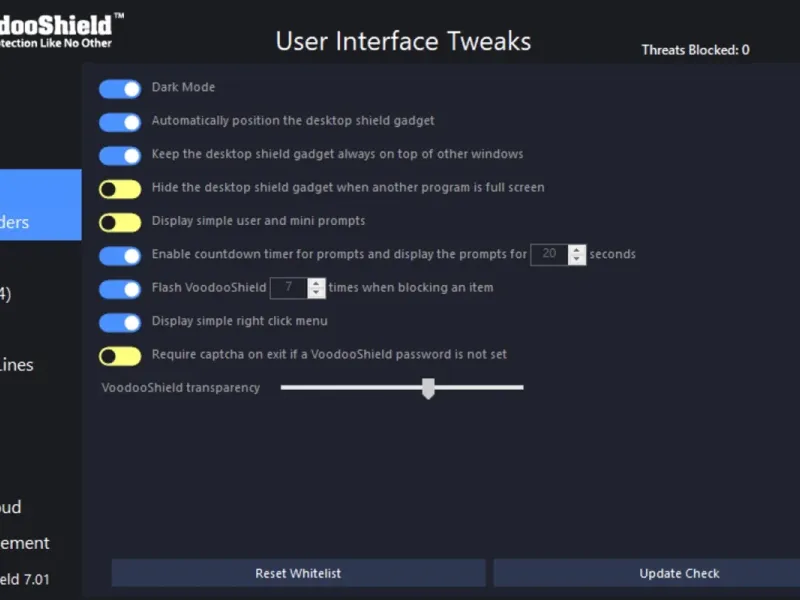
Task: Enable hide gadget when program is full screen
Action: pos(119,189)
